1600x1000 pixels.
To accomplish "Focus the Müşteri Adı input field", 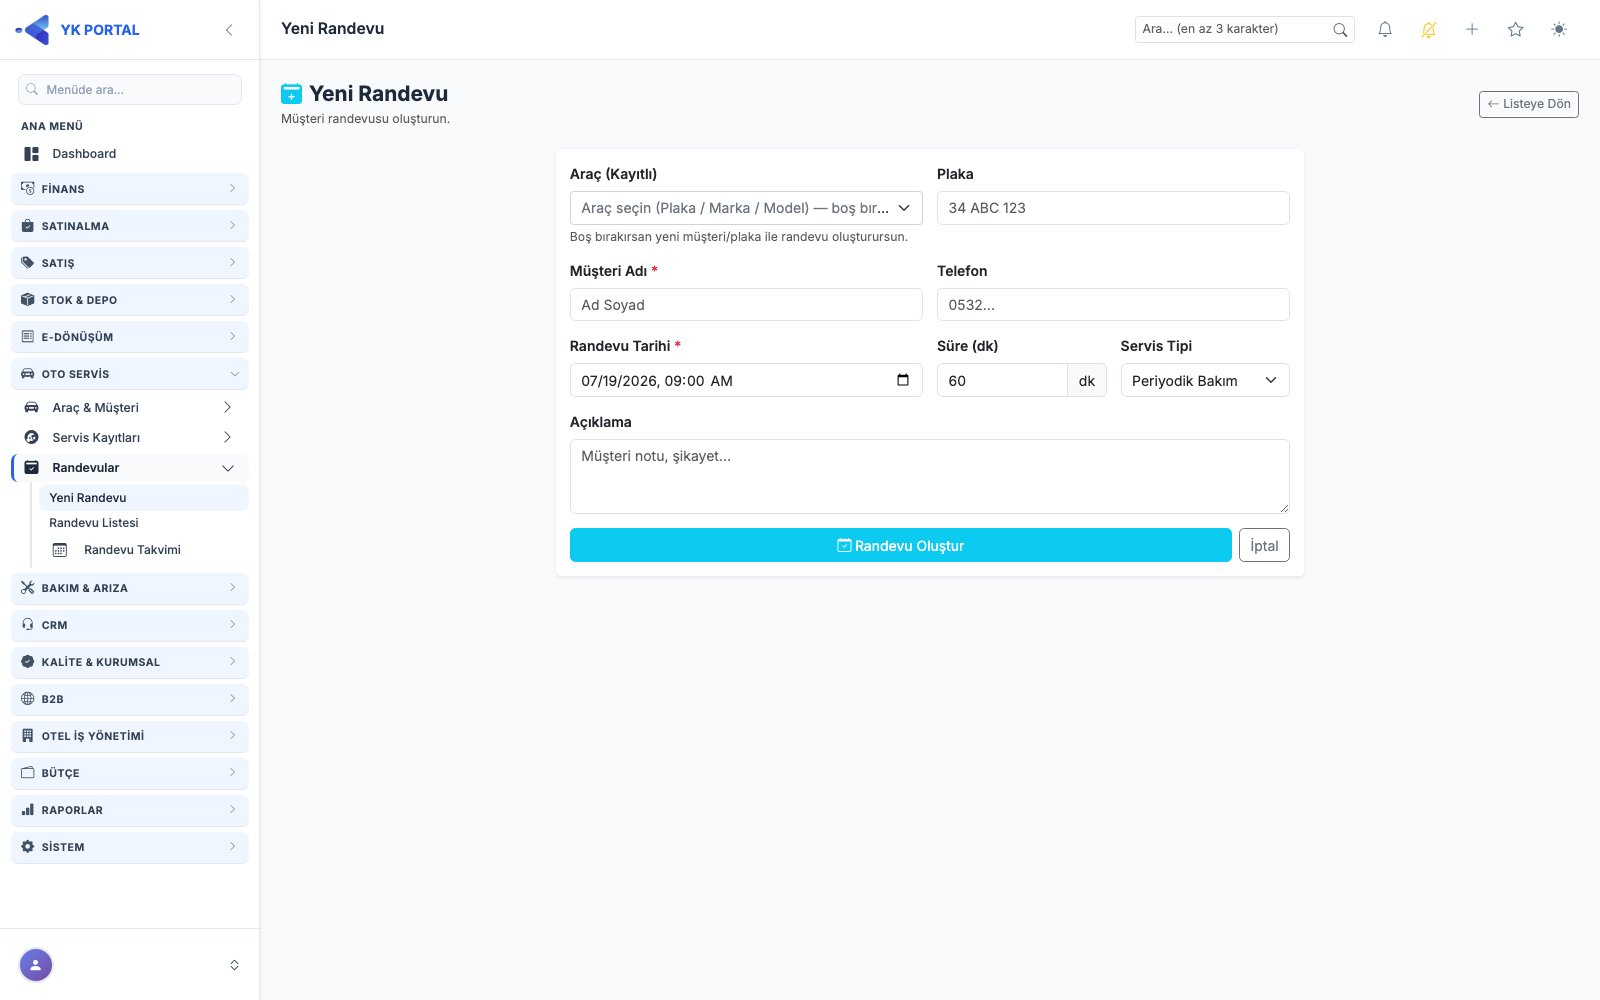I will tap(746, 305).
